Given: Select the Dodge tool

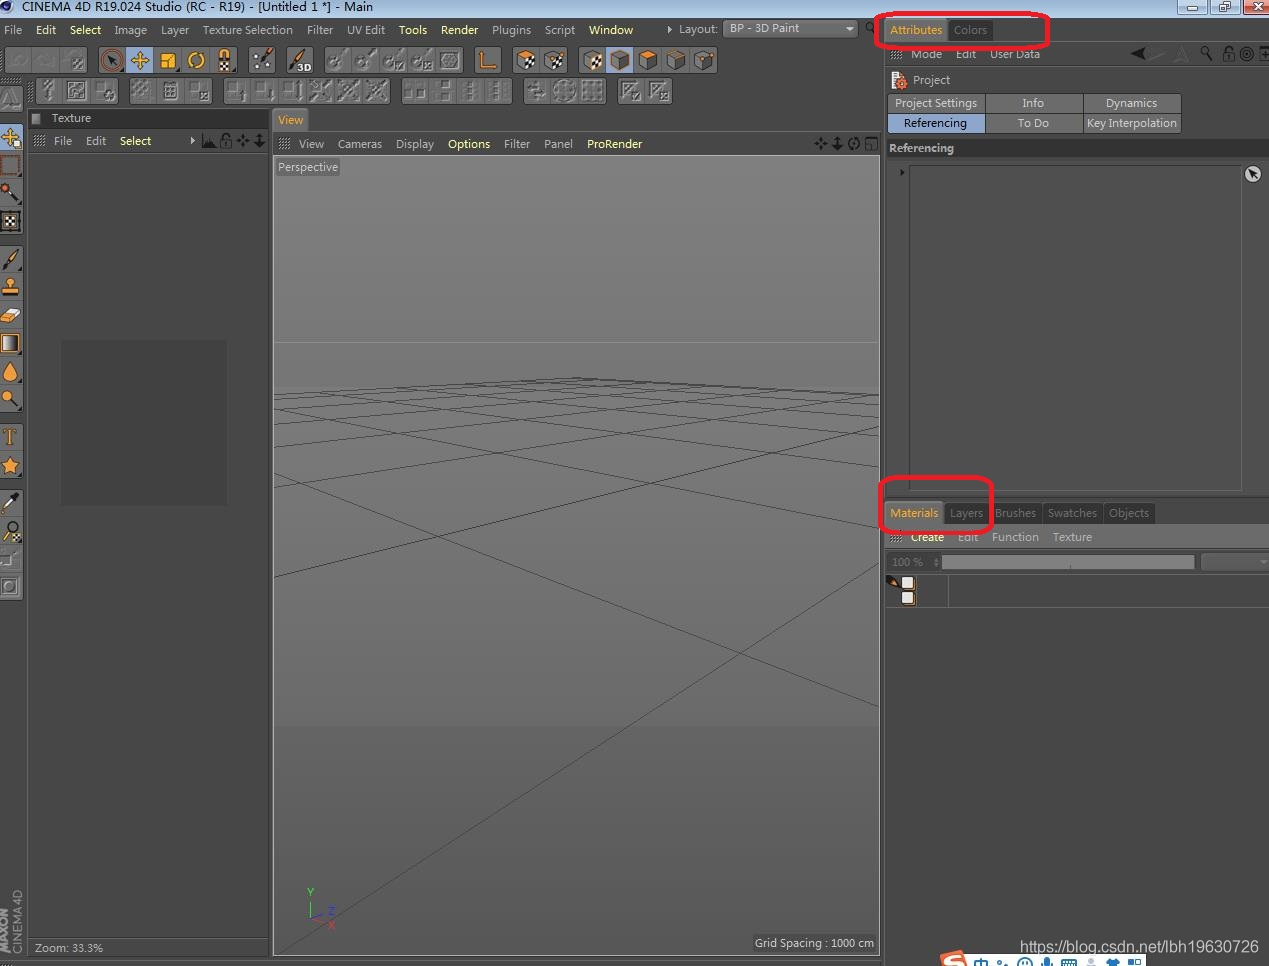Looking at the screenshot, I should (x=11, y=400).
